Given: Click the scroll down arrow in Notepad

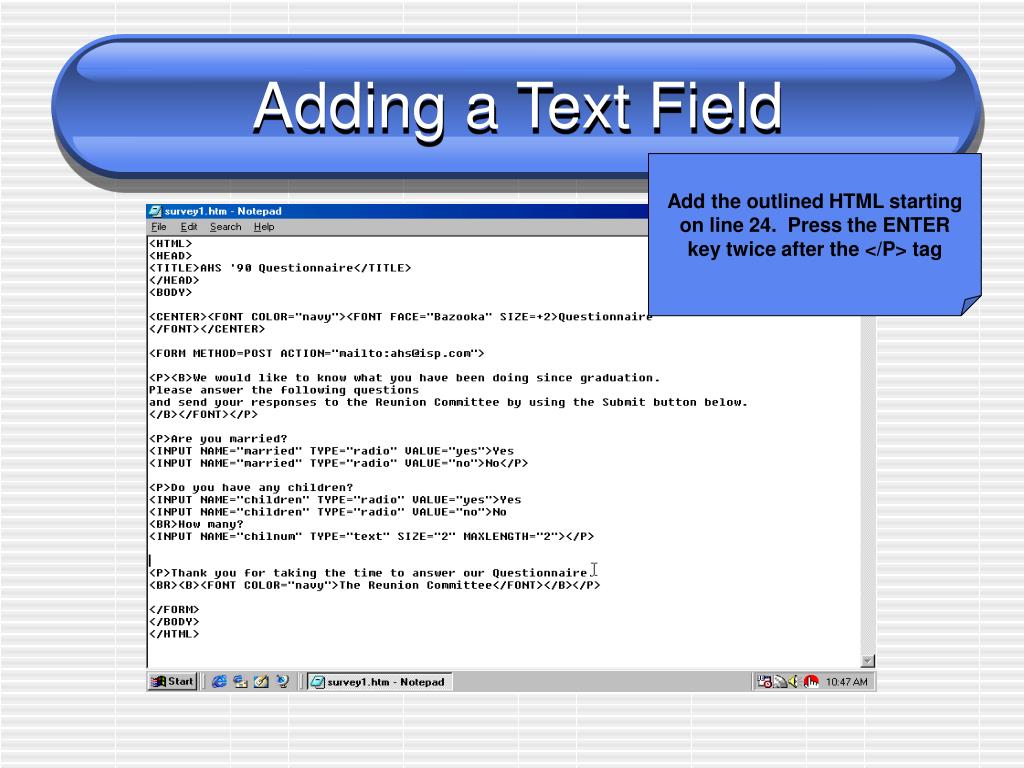Looking at the screenshot, I should (868, 661).
